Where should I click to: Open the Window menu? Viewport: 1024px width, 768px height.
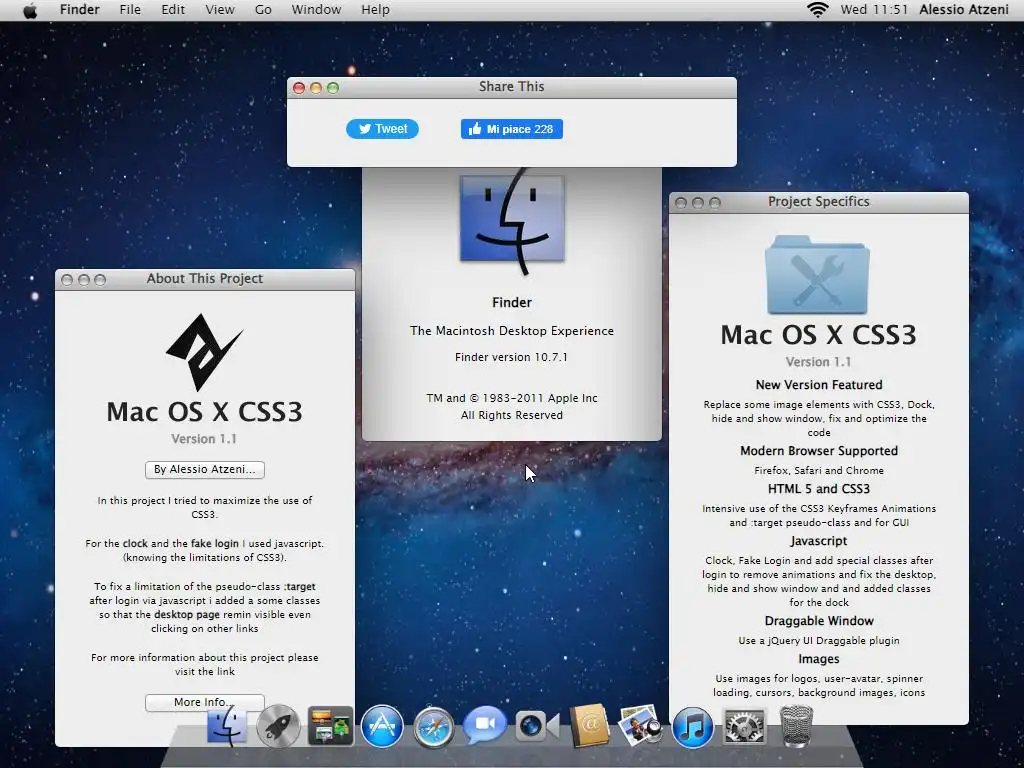pos(316,10)
